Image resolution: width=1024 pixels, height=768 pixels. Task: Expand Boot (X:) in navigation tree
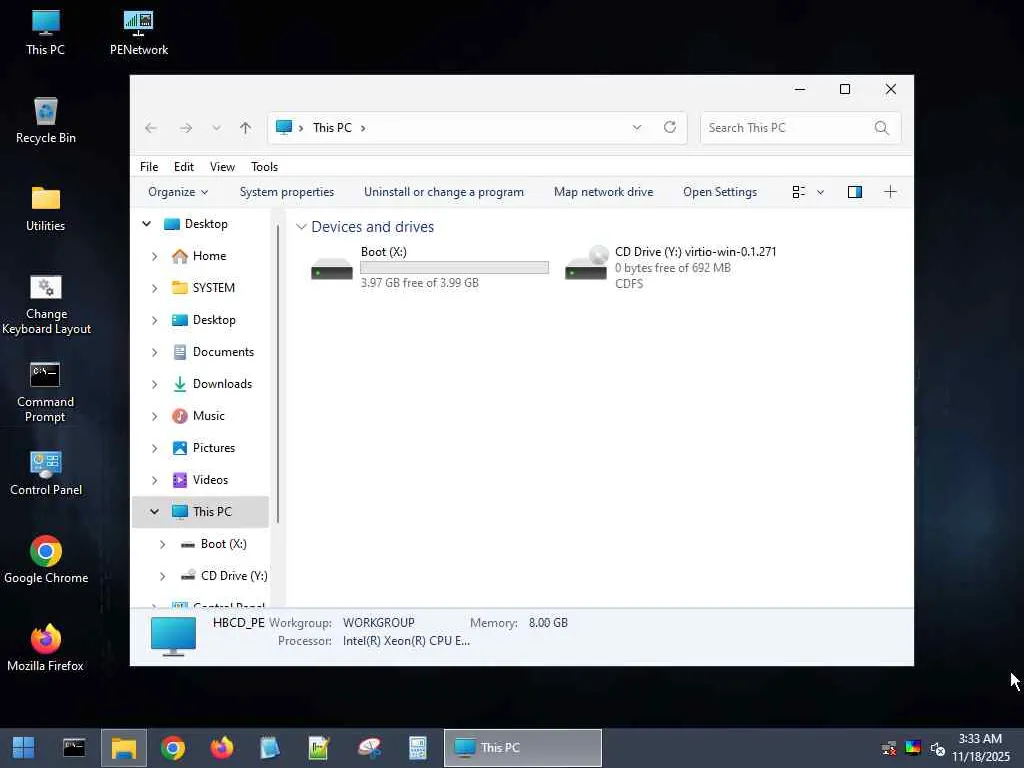pos(163,544)
